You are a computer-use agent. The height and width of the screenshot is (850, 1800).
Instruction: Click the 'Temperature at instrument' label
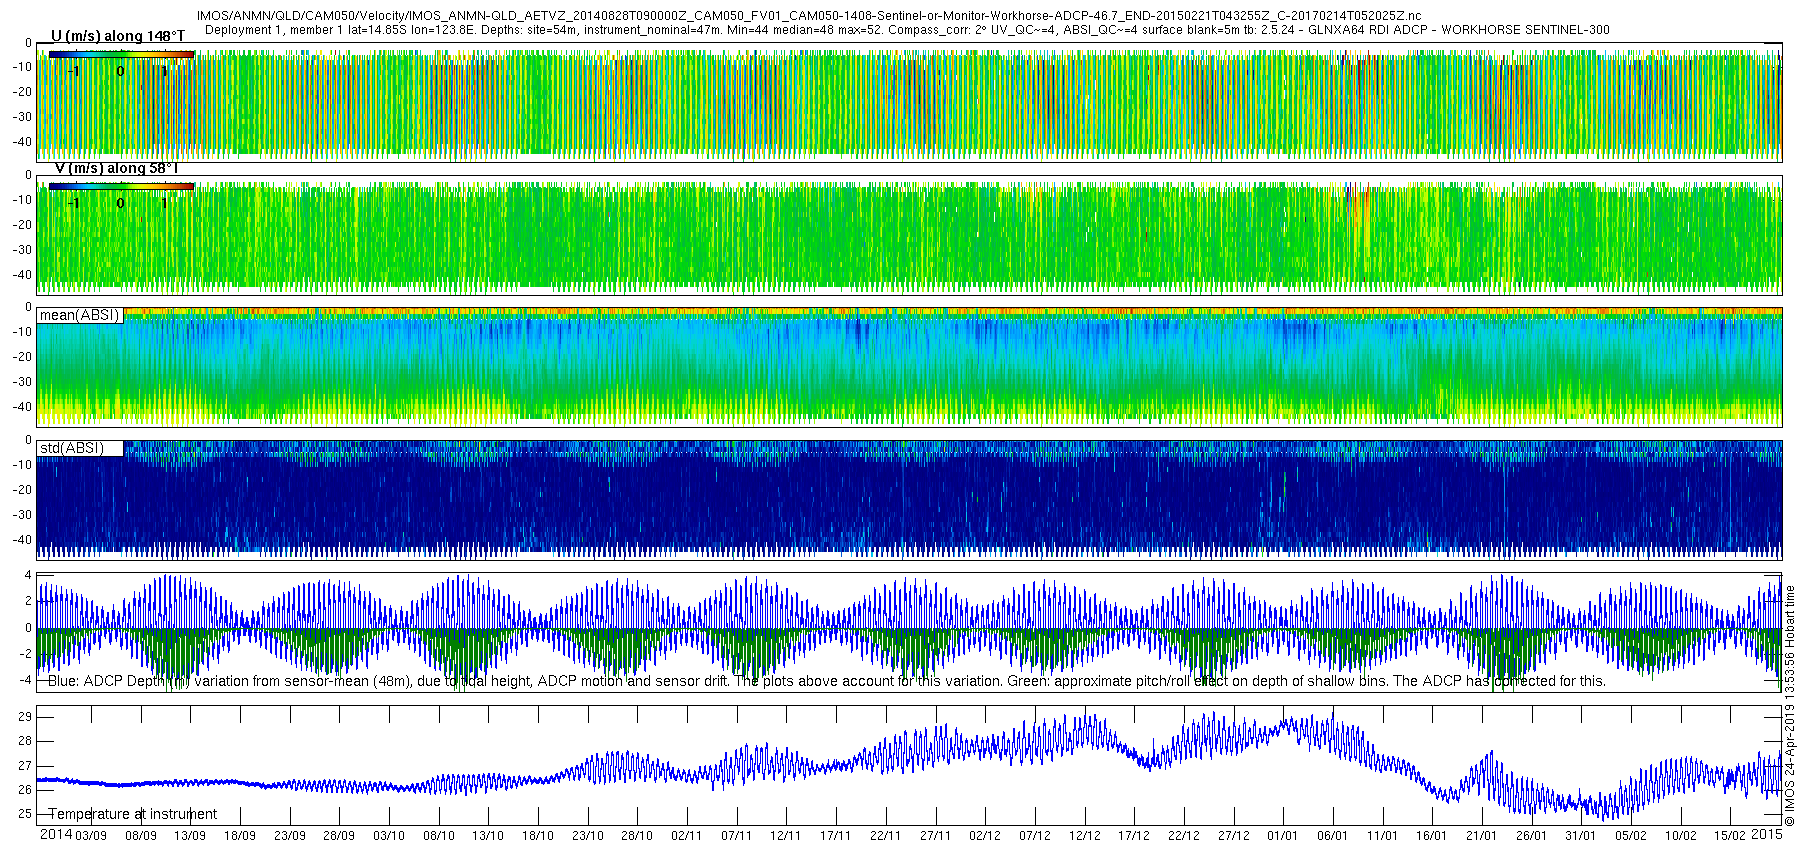pos(132,814)
